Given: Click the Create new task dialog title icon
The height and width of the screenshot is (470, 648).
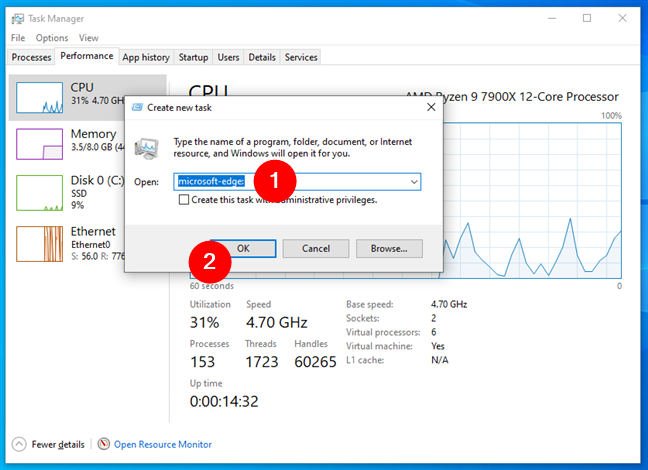Looking at the screenshot, I should tap(137, 107).
